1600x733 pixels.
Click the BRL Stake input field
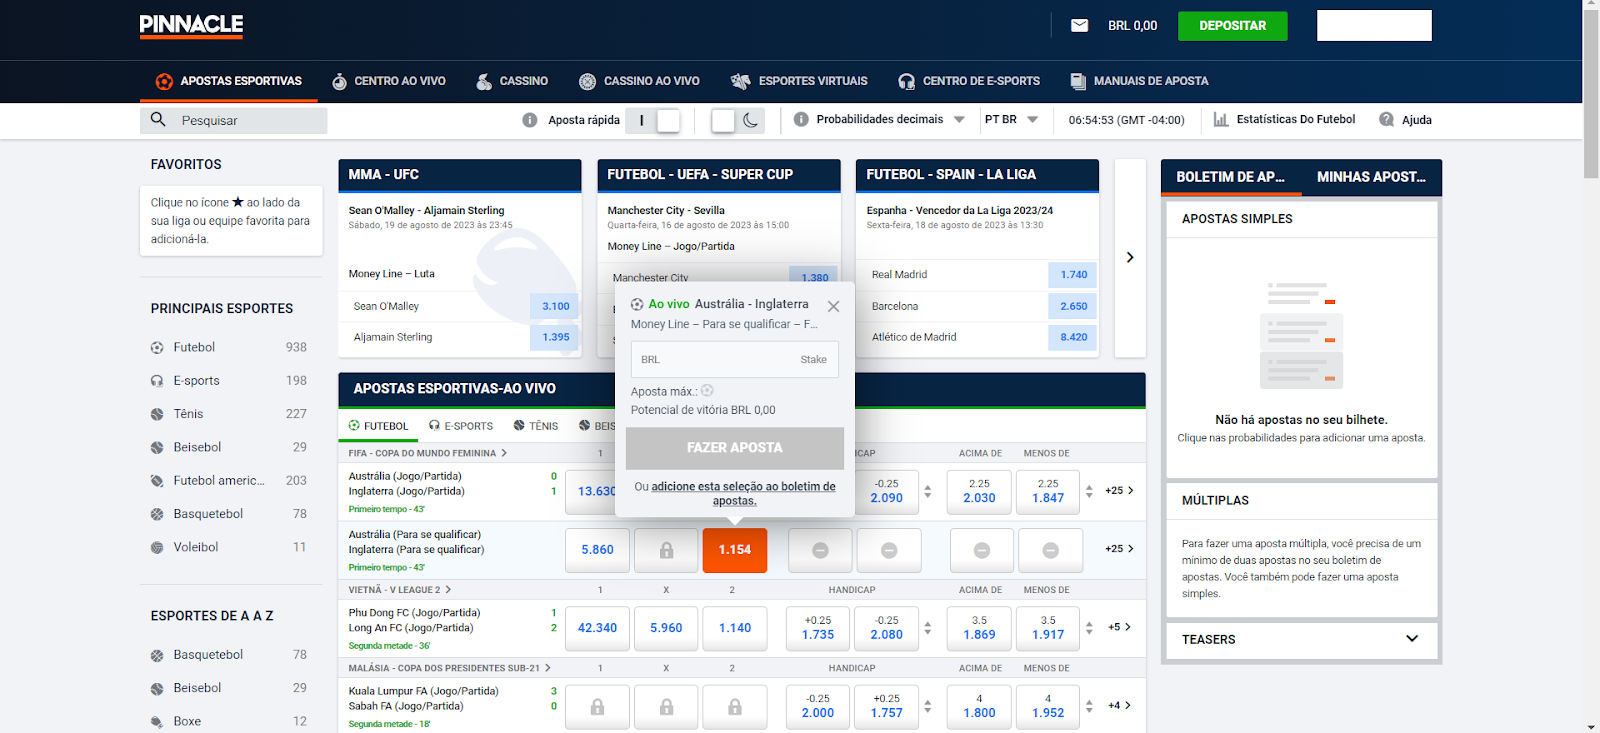[x=735, y=360]
